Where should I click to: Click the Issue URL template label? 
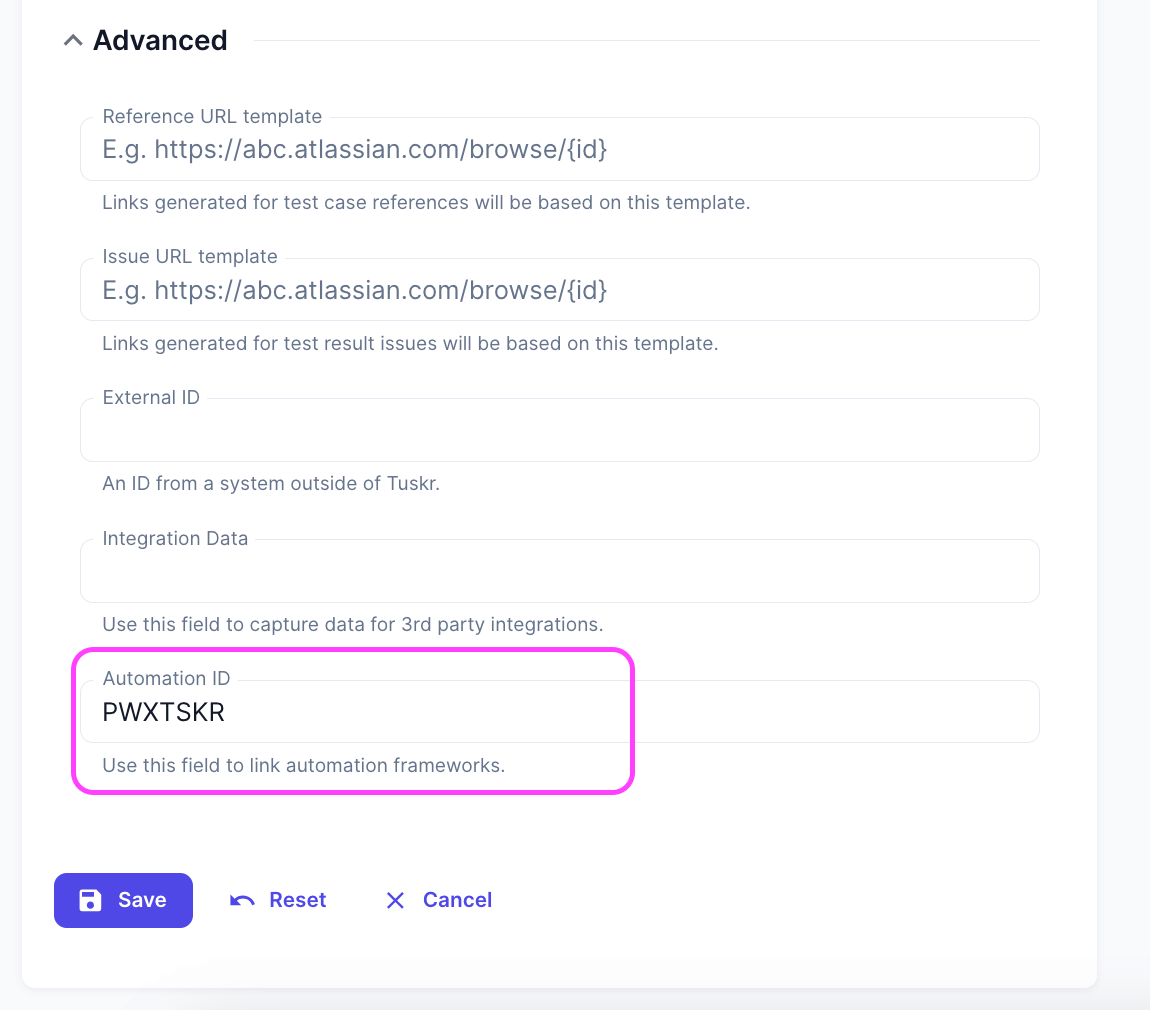coord(190,257)
